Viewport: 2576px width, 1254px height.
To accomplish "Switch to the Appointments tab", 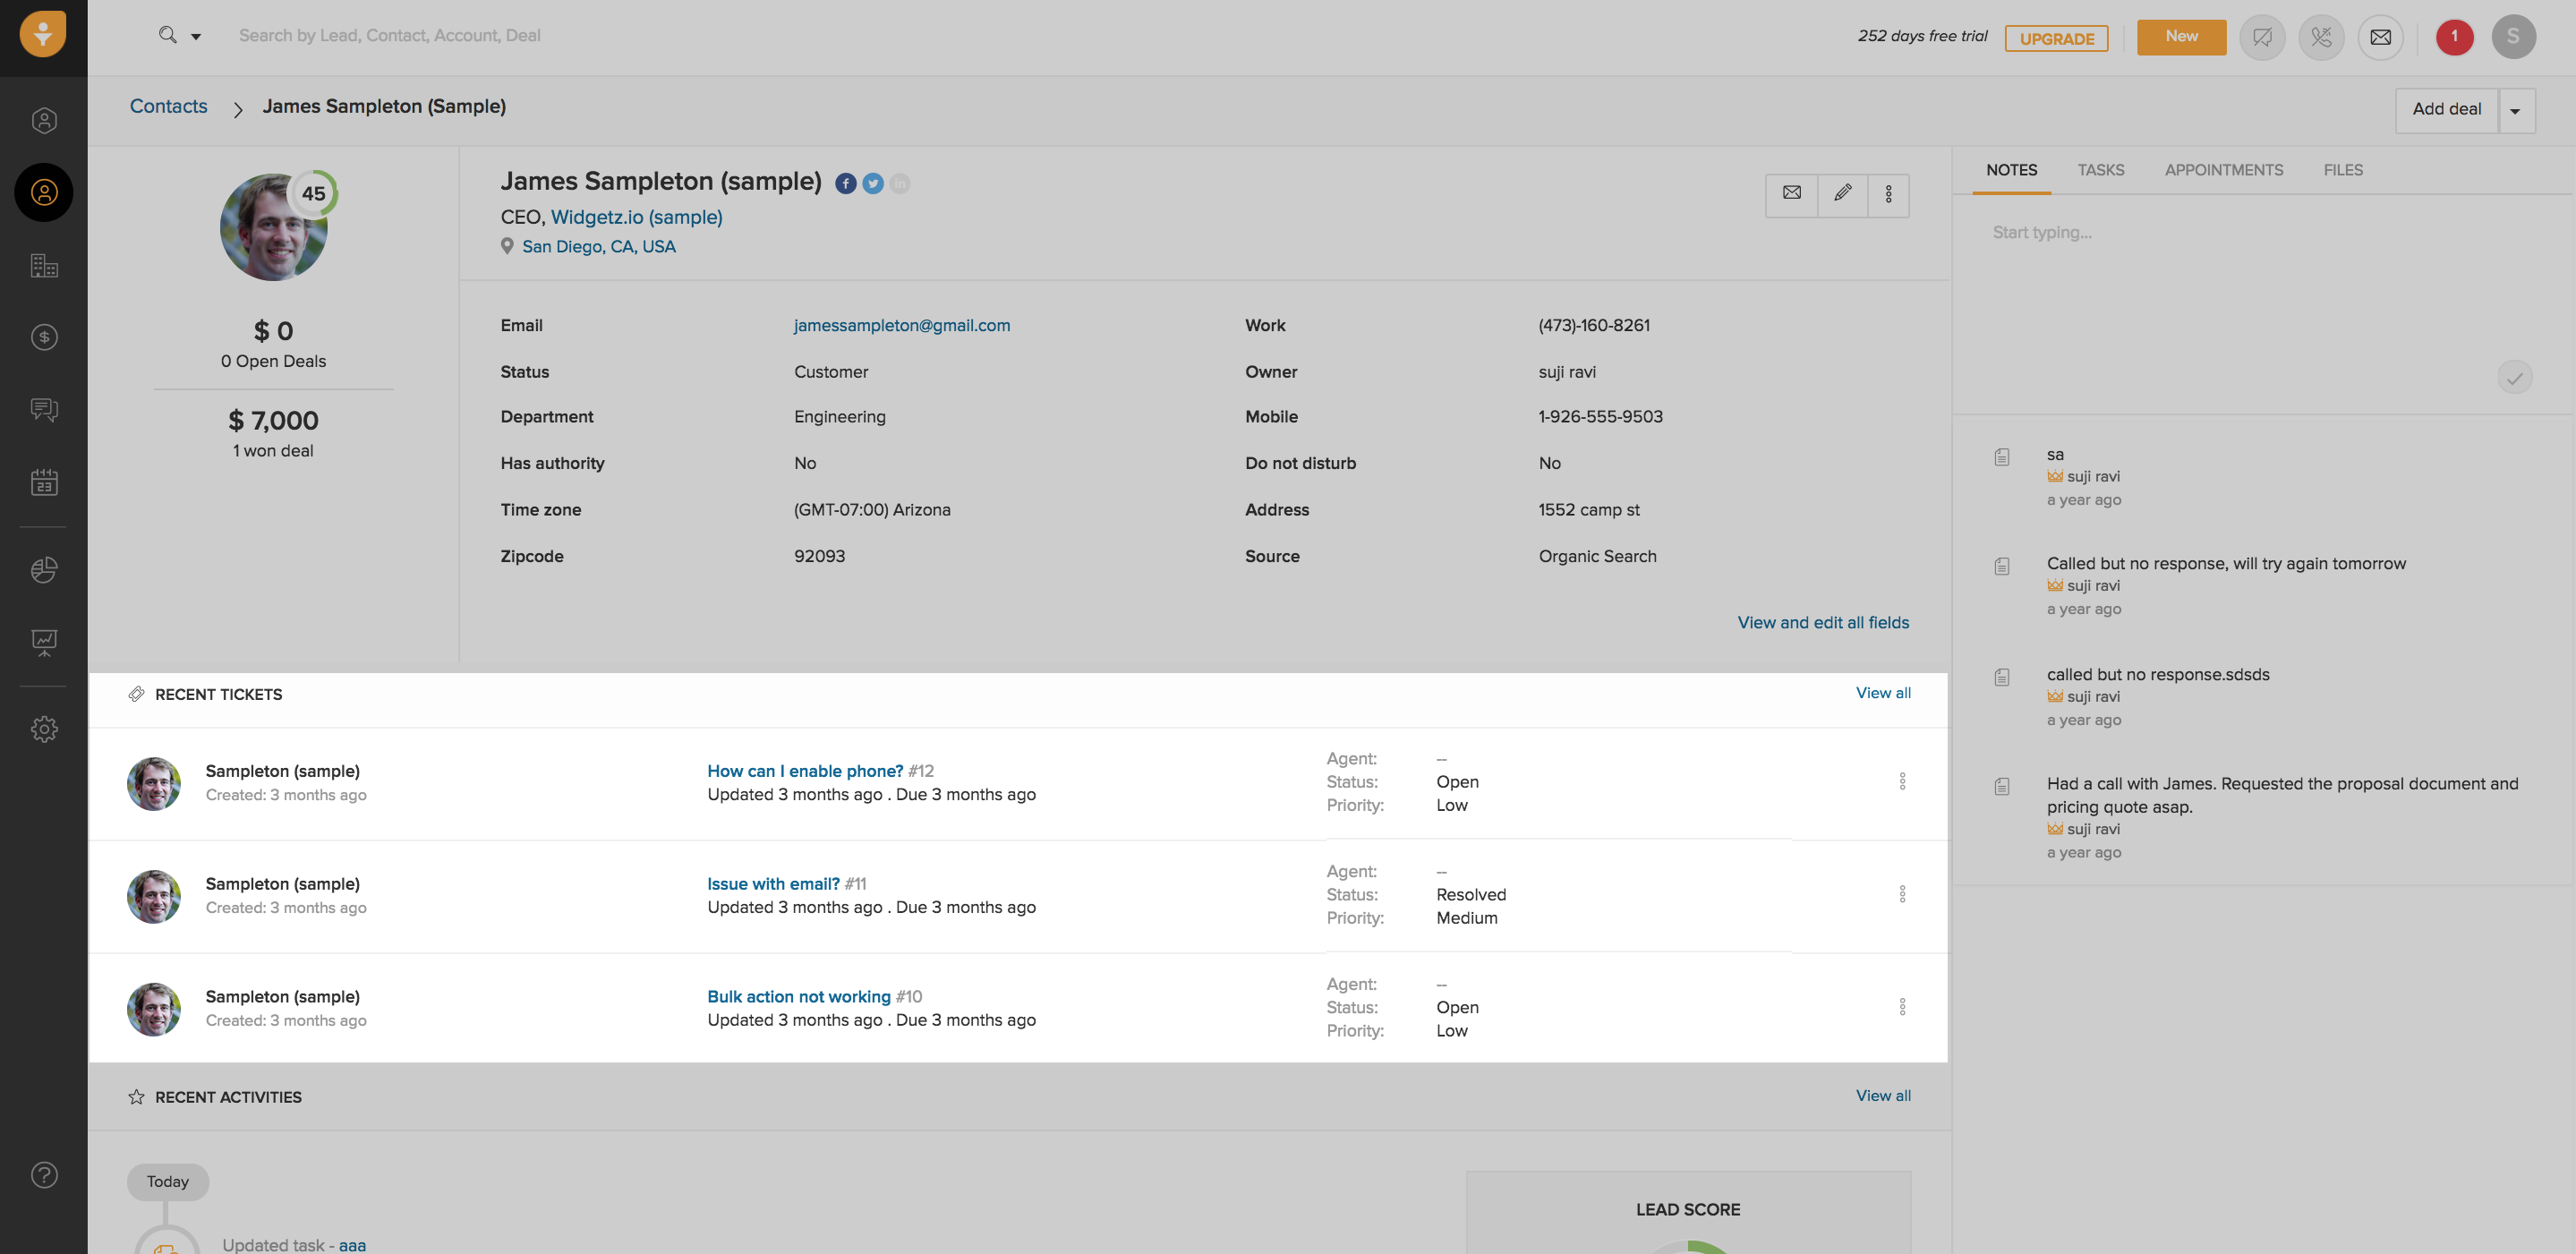I will tap(2223, 170).
